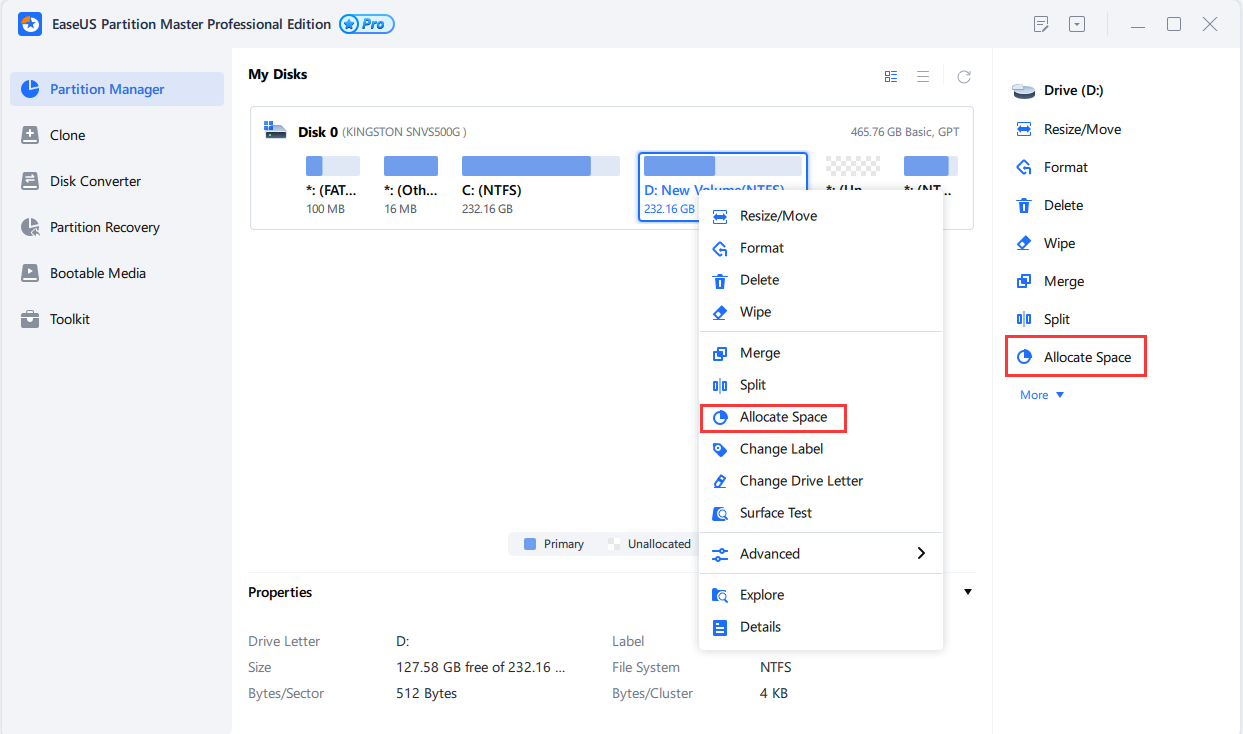Screen dimensions: 1243x734
Task: Click the 465.76 GB Basic, GPT text
Action: [x=904, y=132]
